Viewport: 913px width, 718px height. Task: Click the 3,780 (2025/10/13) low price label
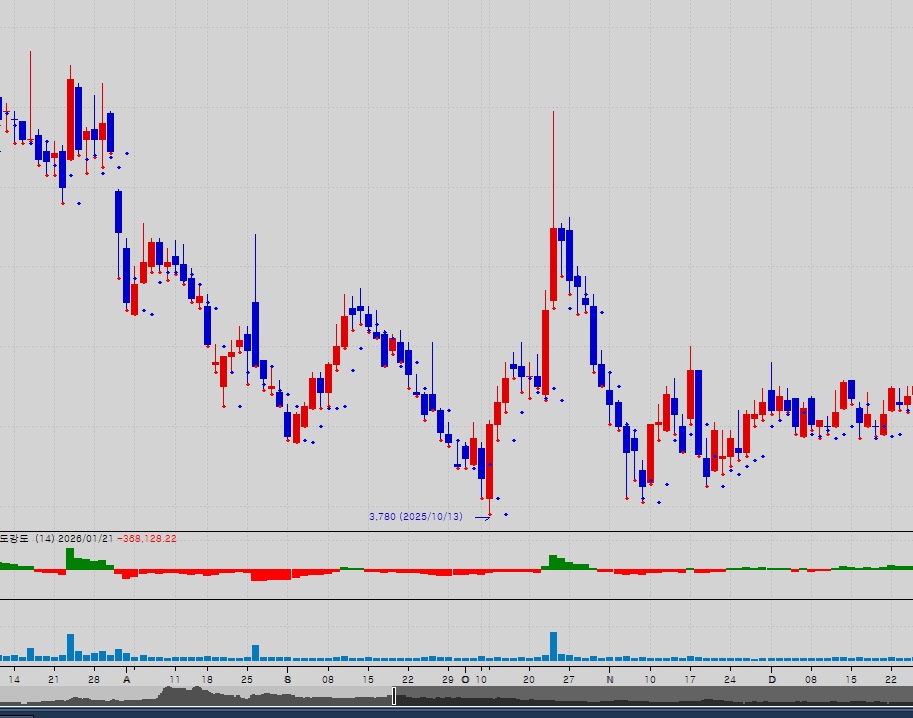[415, 517]
